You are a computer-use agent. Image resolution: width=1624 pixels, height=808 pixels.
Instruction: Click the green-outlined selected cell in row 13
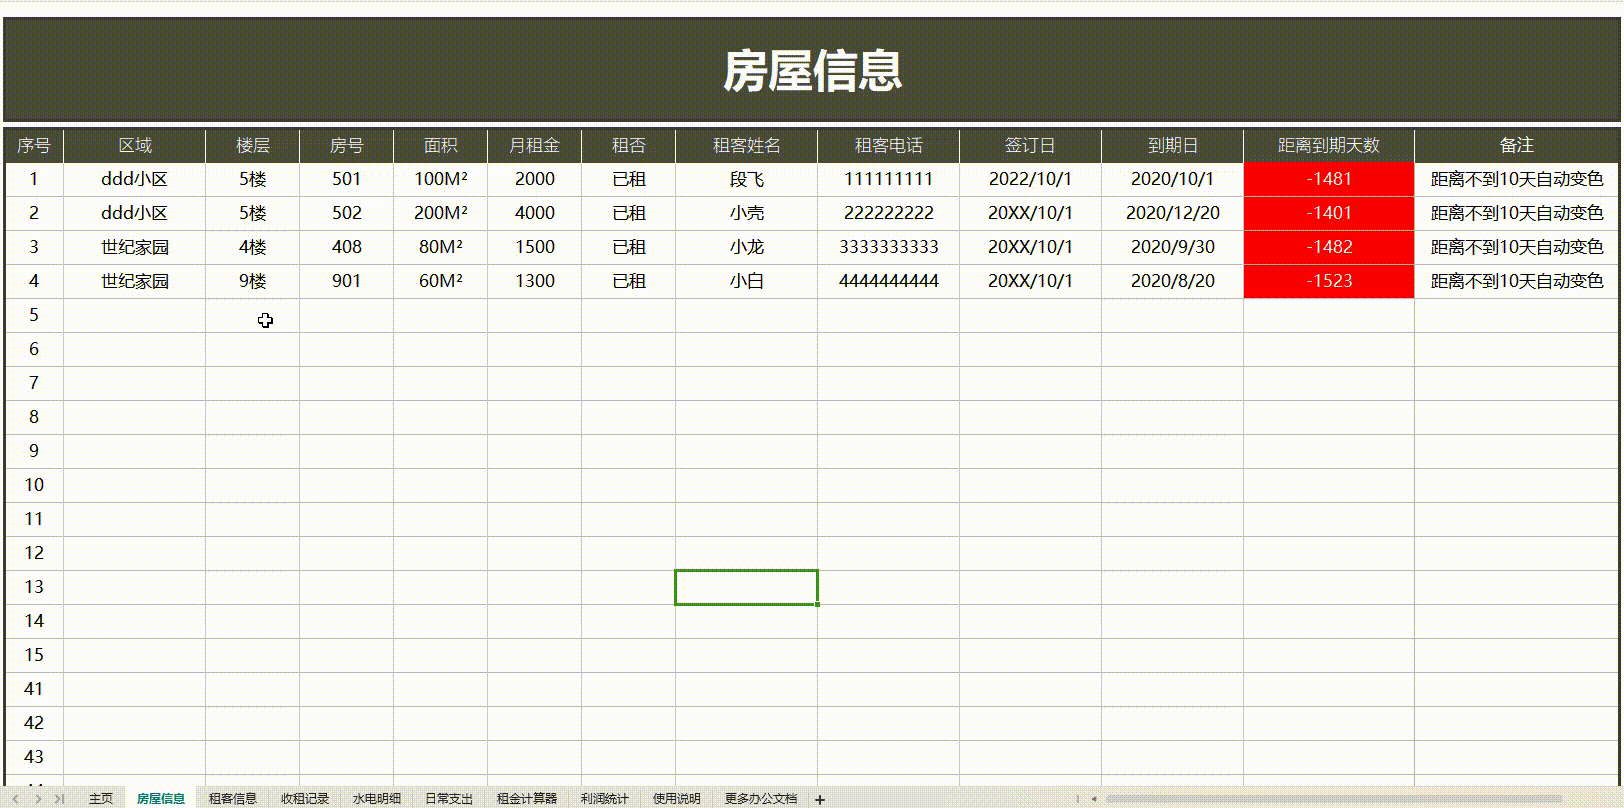coord(747,588)
